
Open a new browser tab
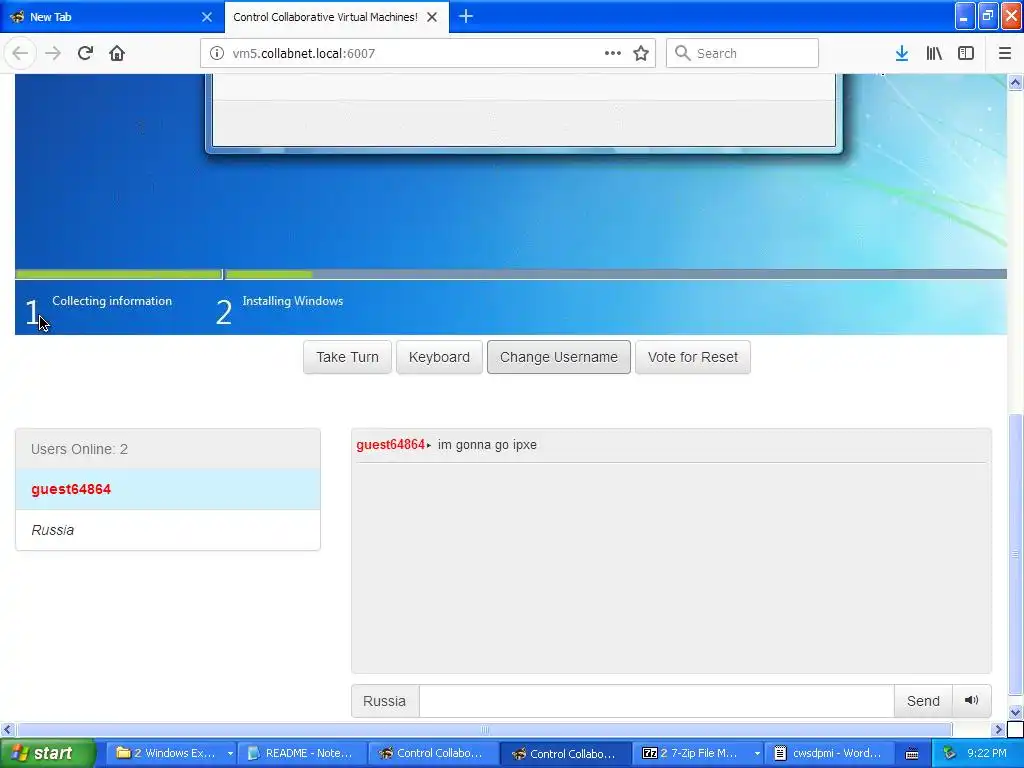[x=466, y=16]
